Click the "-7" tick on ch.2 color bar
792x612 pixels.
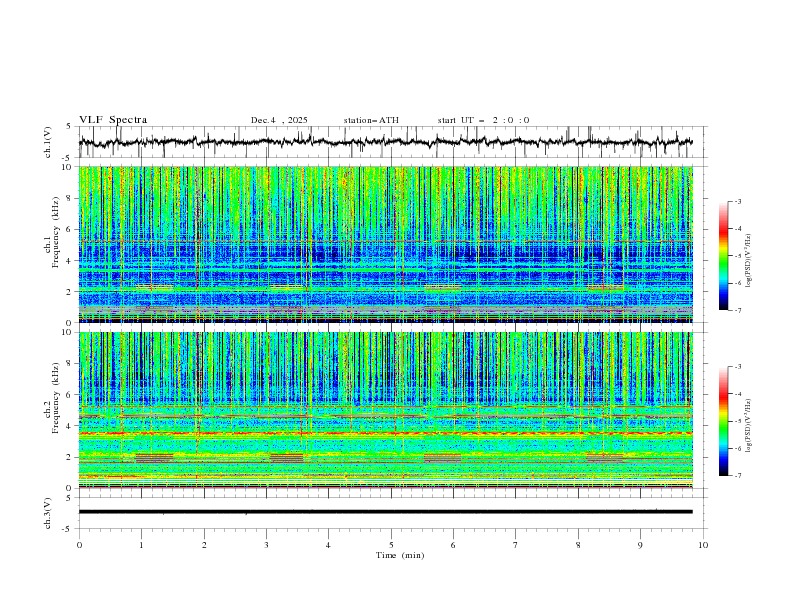point(737,476)
